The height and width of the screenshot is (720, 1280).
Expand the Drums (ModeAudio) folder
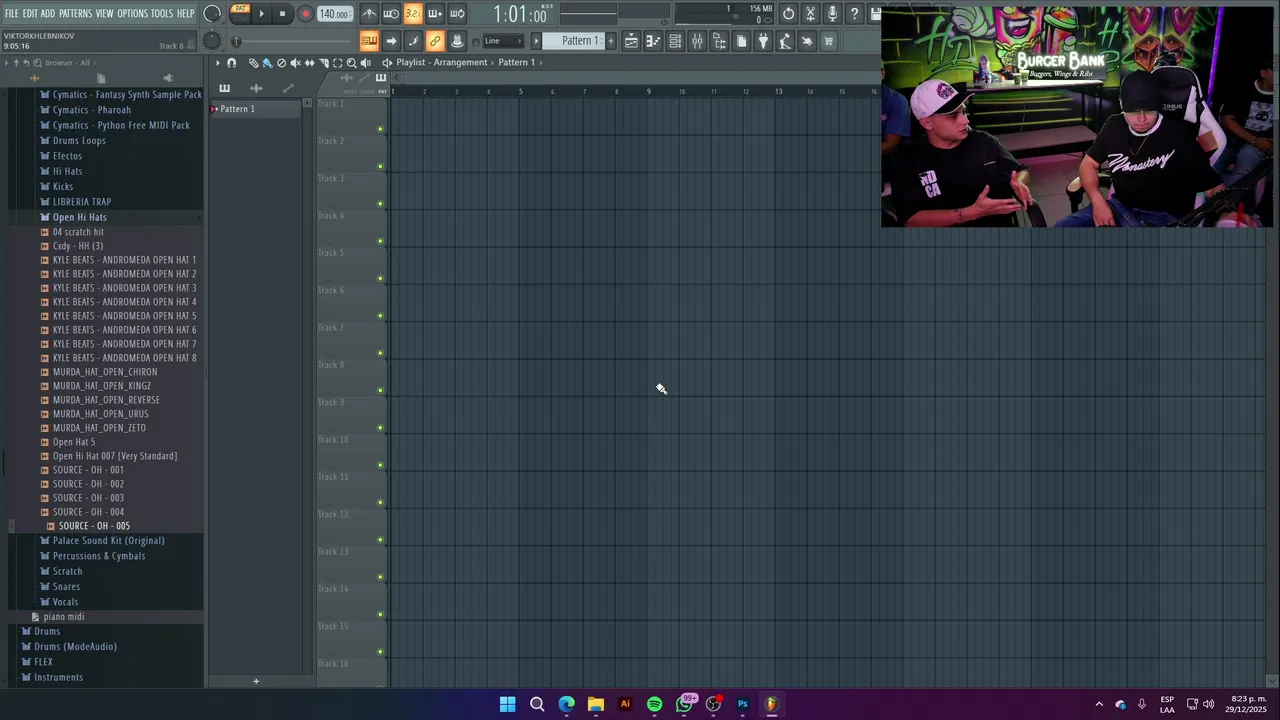pyautogui.click(x=75, y=647)
